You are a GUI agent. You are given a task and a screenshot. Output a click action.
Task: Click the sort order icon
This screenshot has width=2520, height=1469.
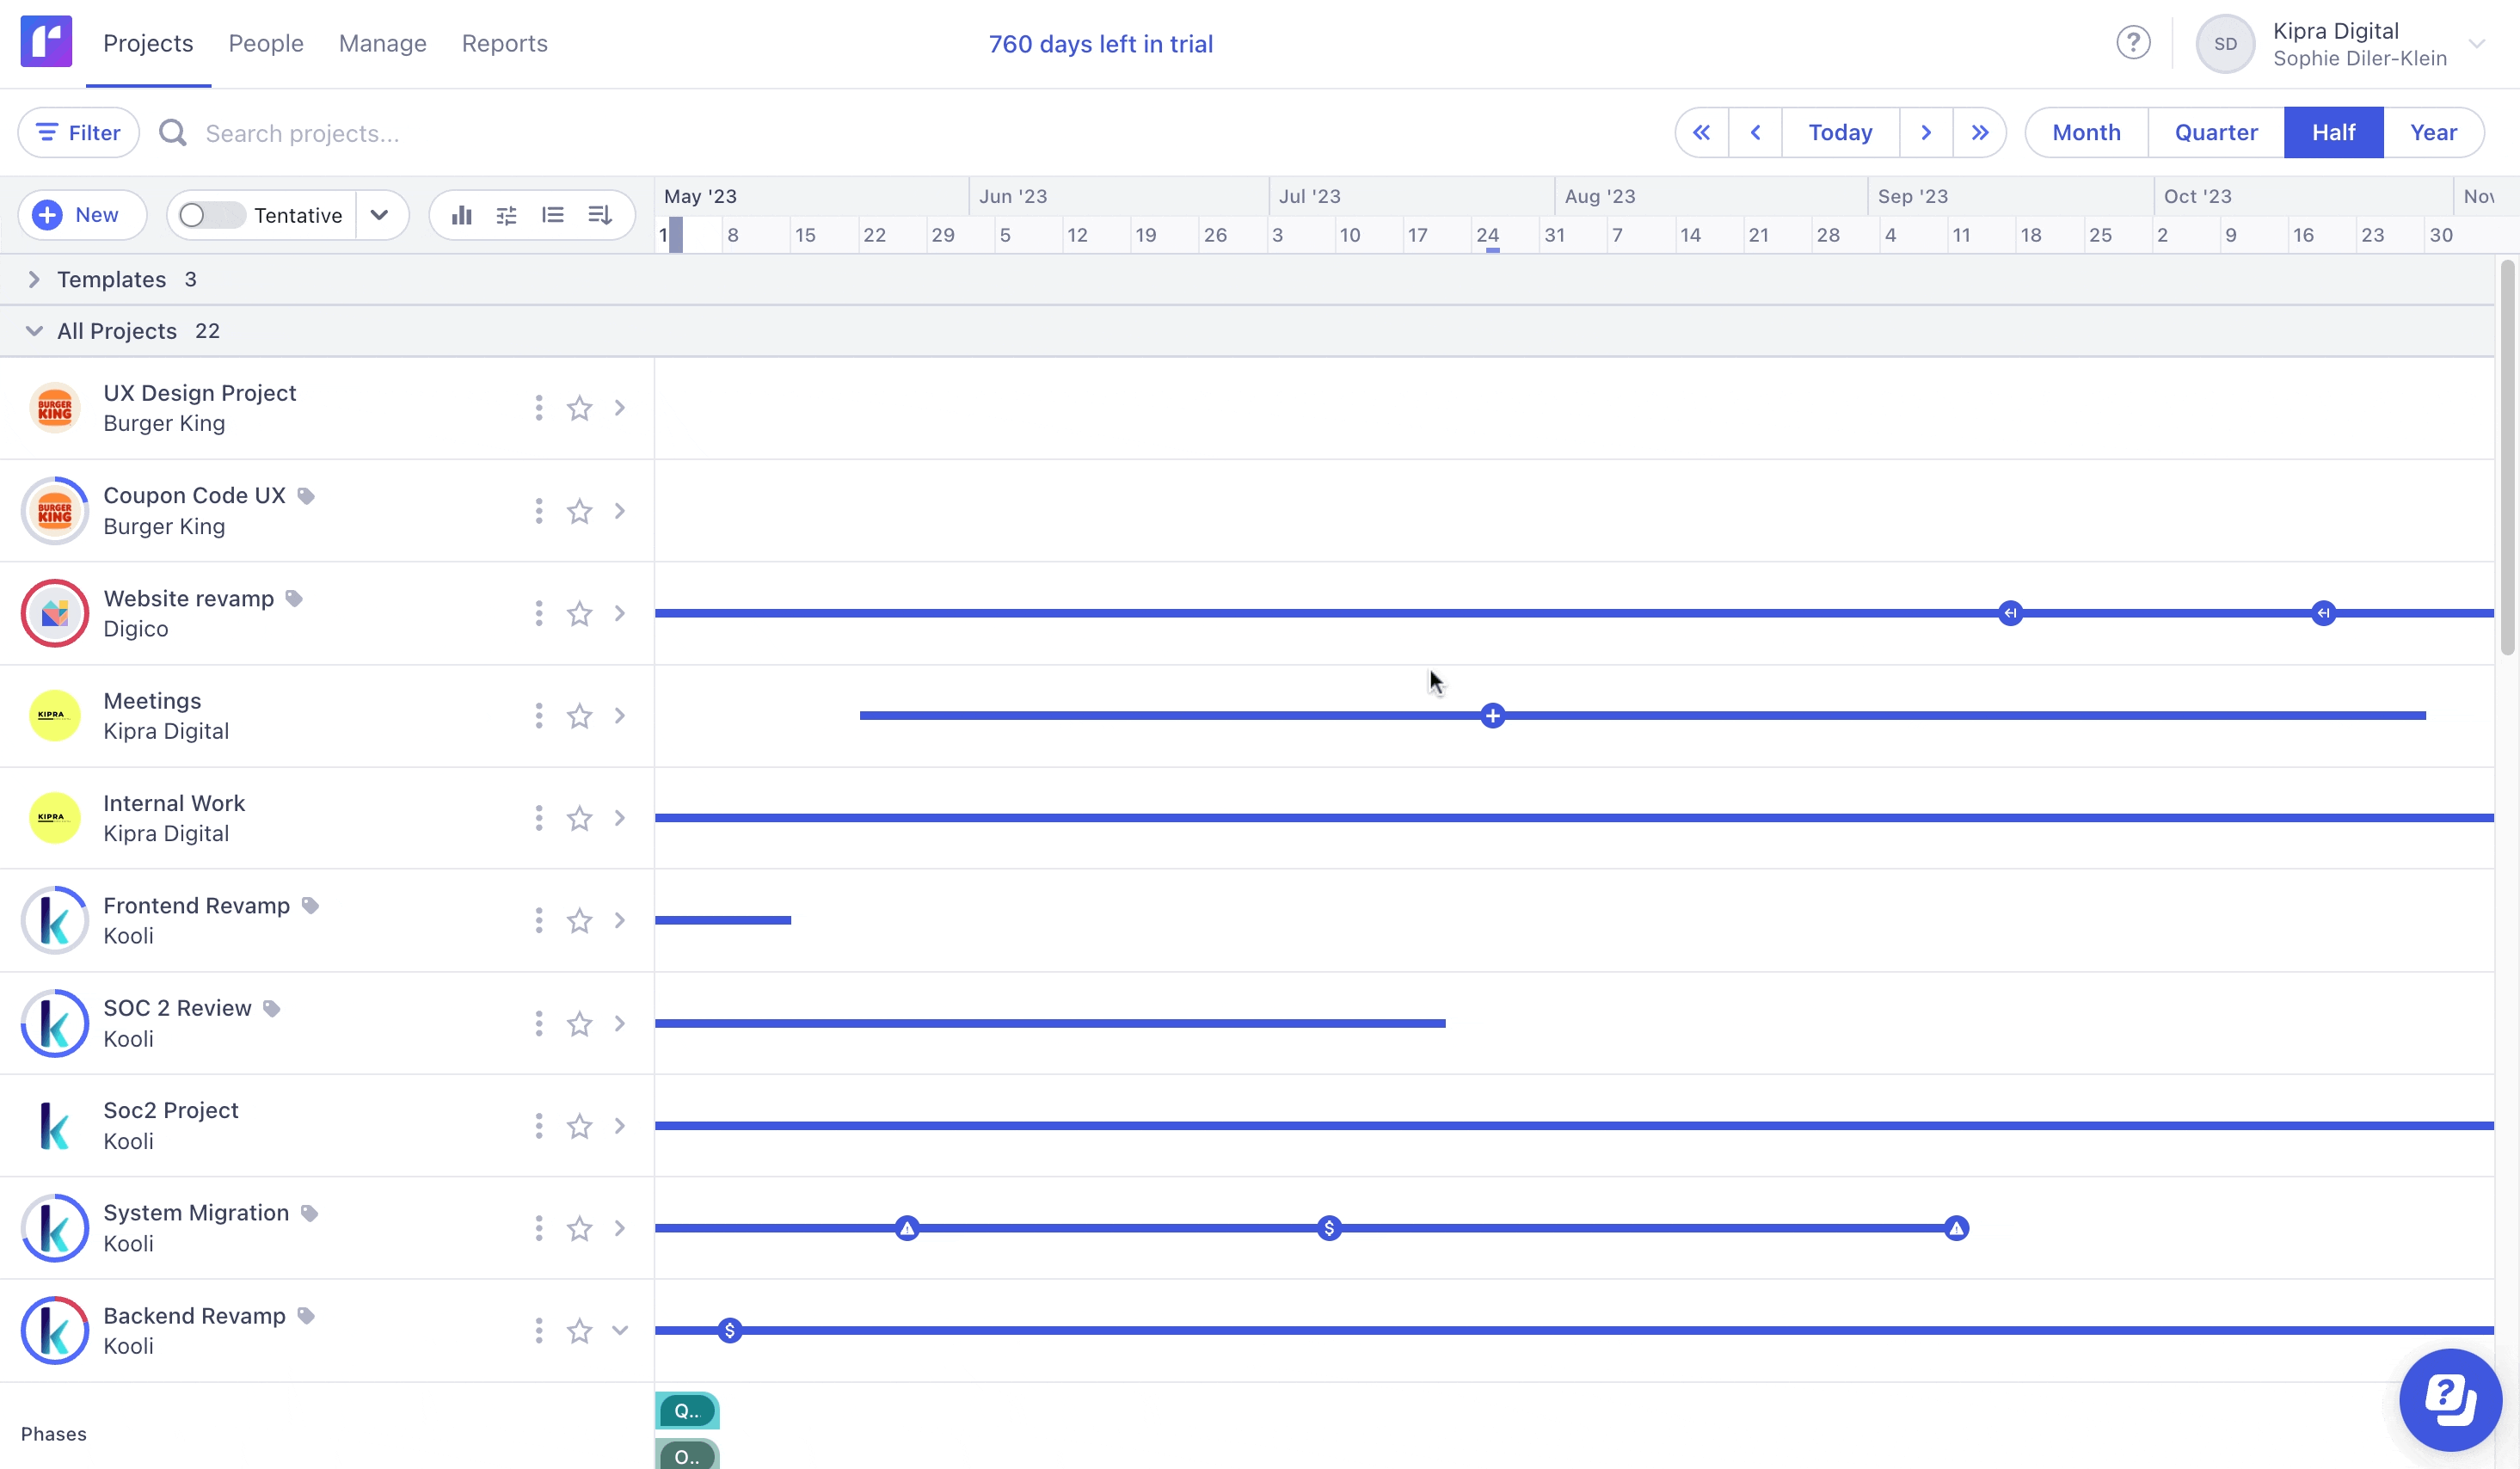(x=599, y=215)
